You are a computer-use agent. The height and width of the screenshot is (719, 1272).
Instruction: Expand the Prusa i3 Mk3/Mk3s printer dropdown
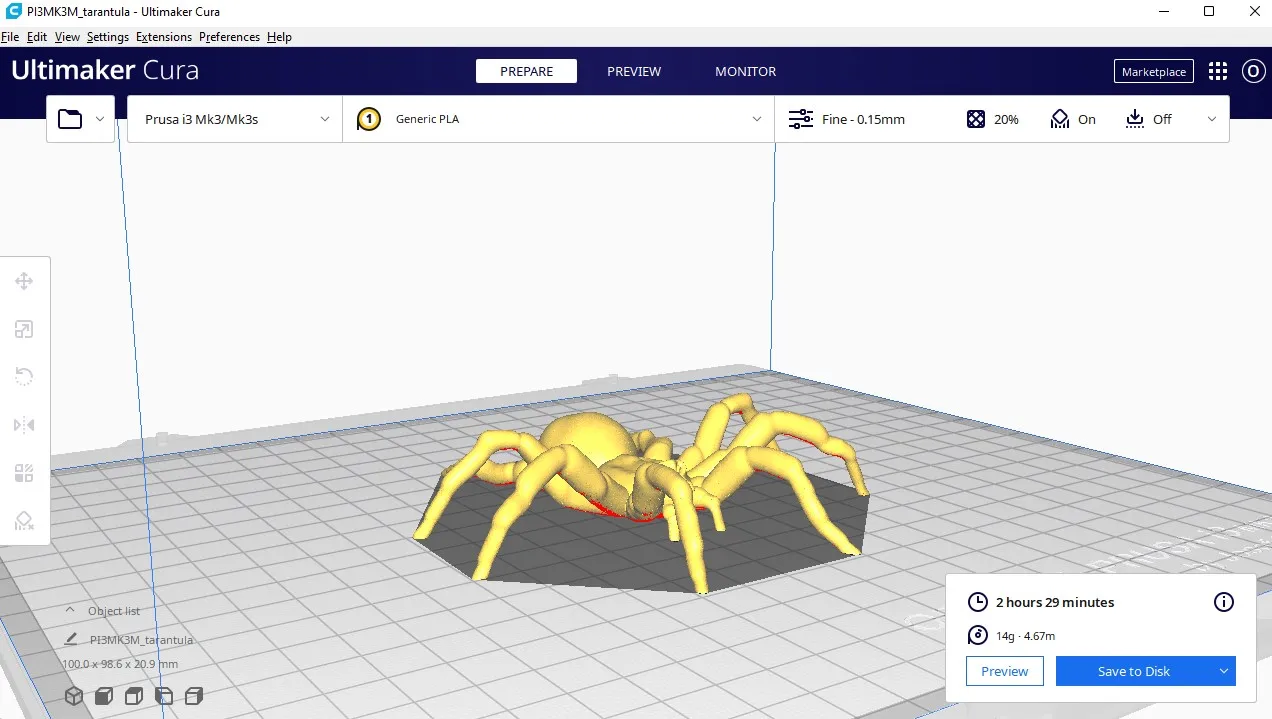pos(235,119)
